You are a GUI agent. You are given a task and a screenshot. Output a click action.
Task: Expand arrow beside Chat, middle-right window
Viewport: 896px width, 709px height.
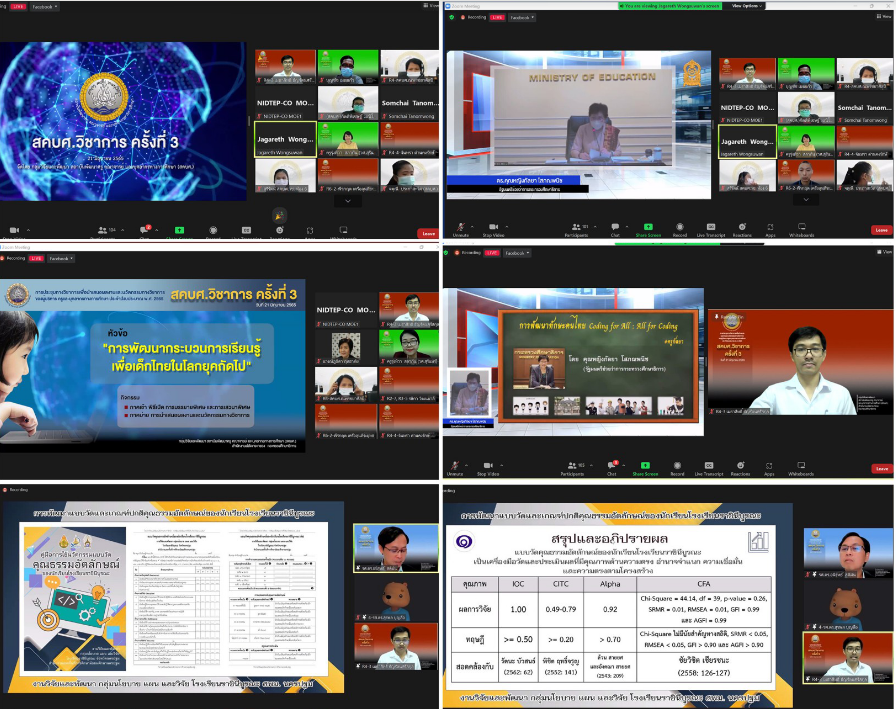click(623, 465)
